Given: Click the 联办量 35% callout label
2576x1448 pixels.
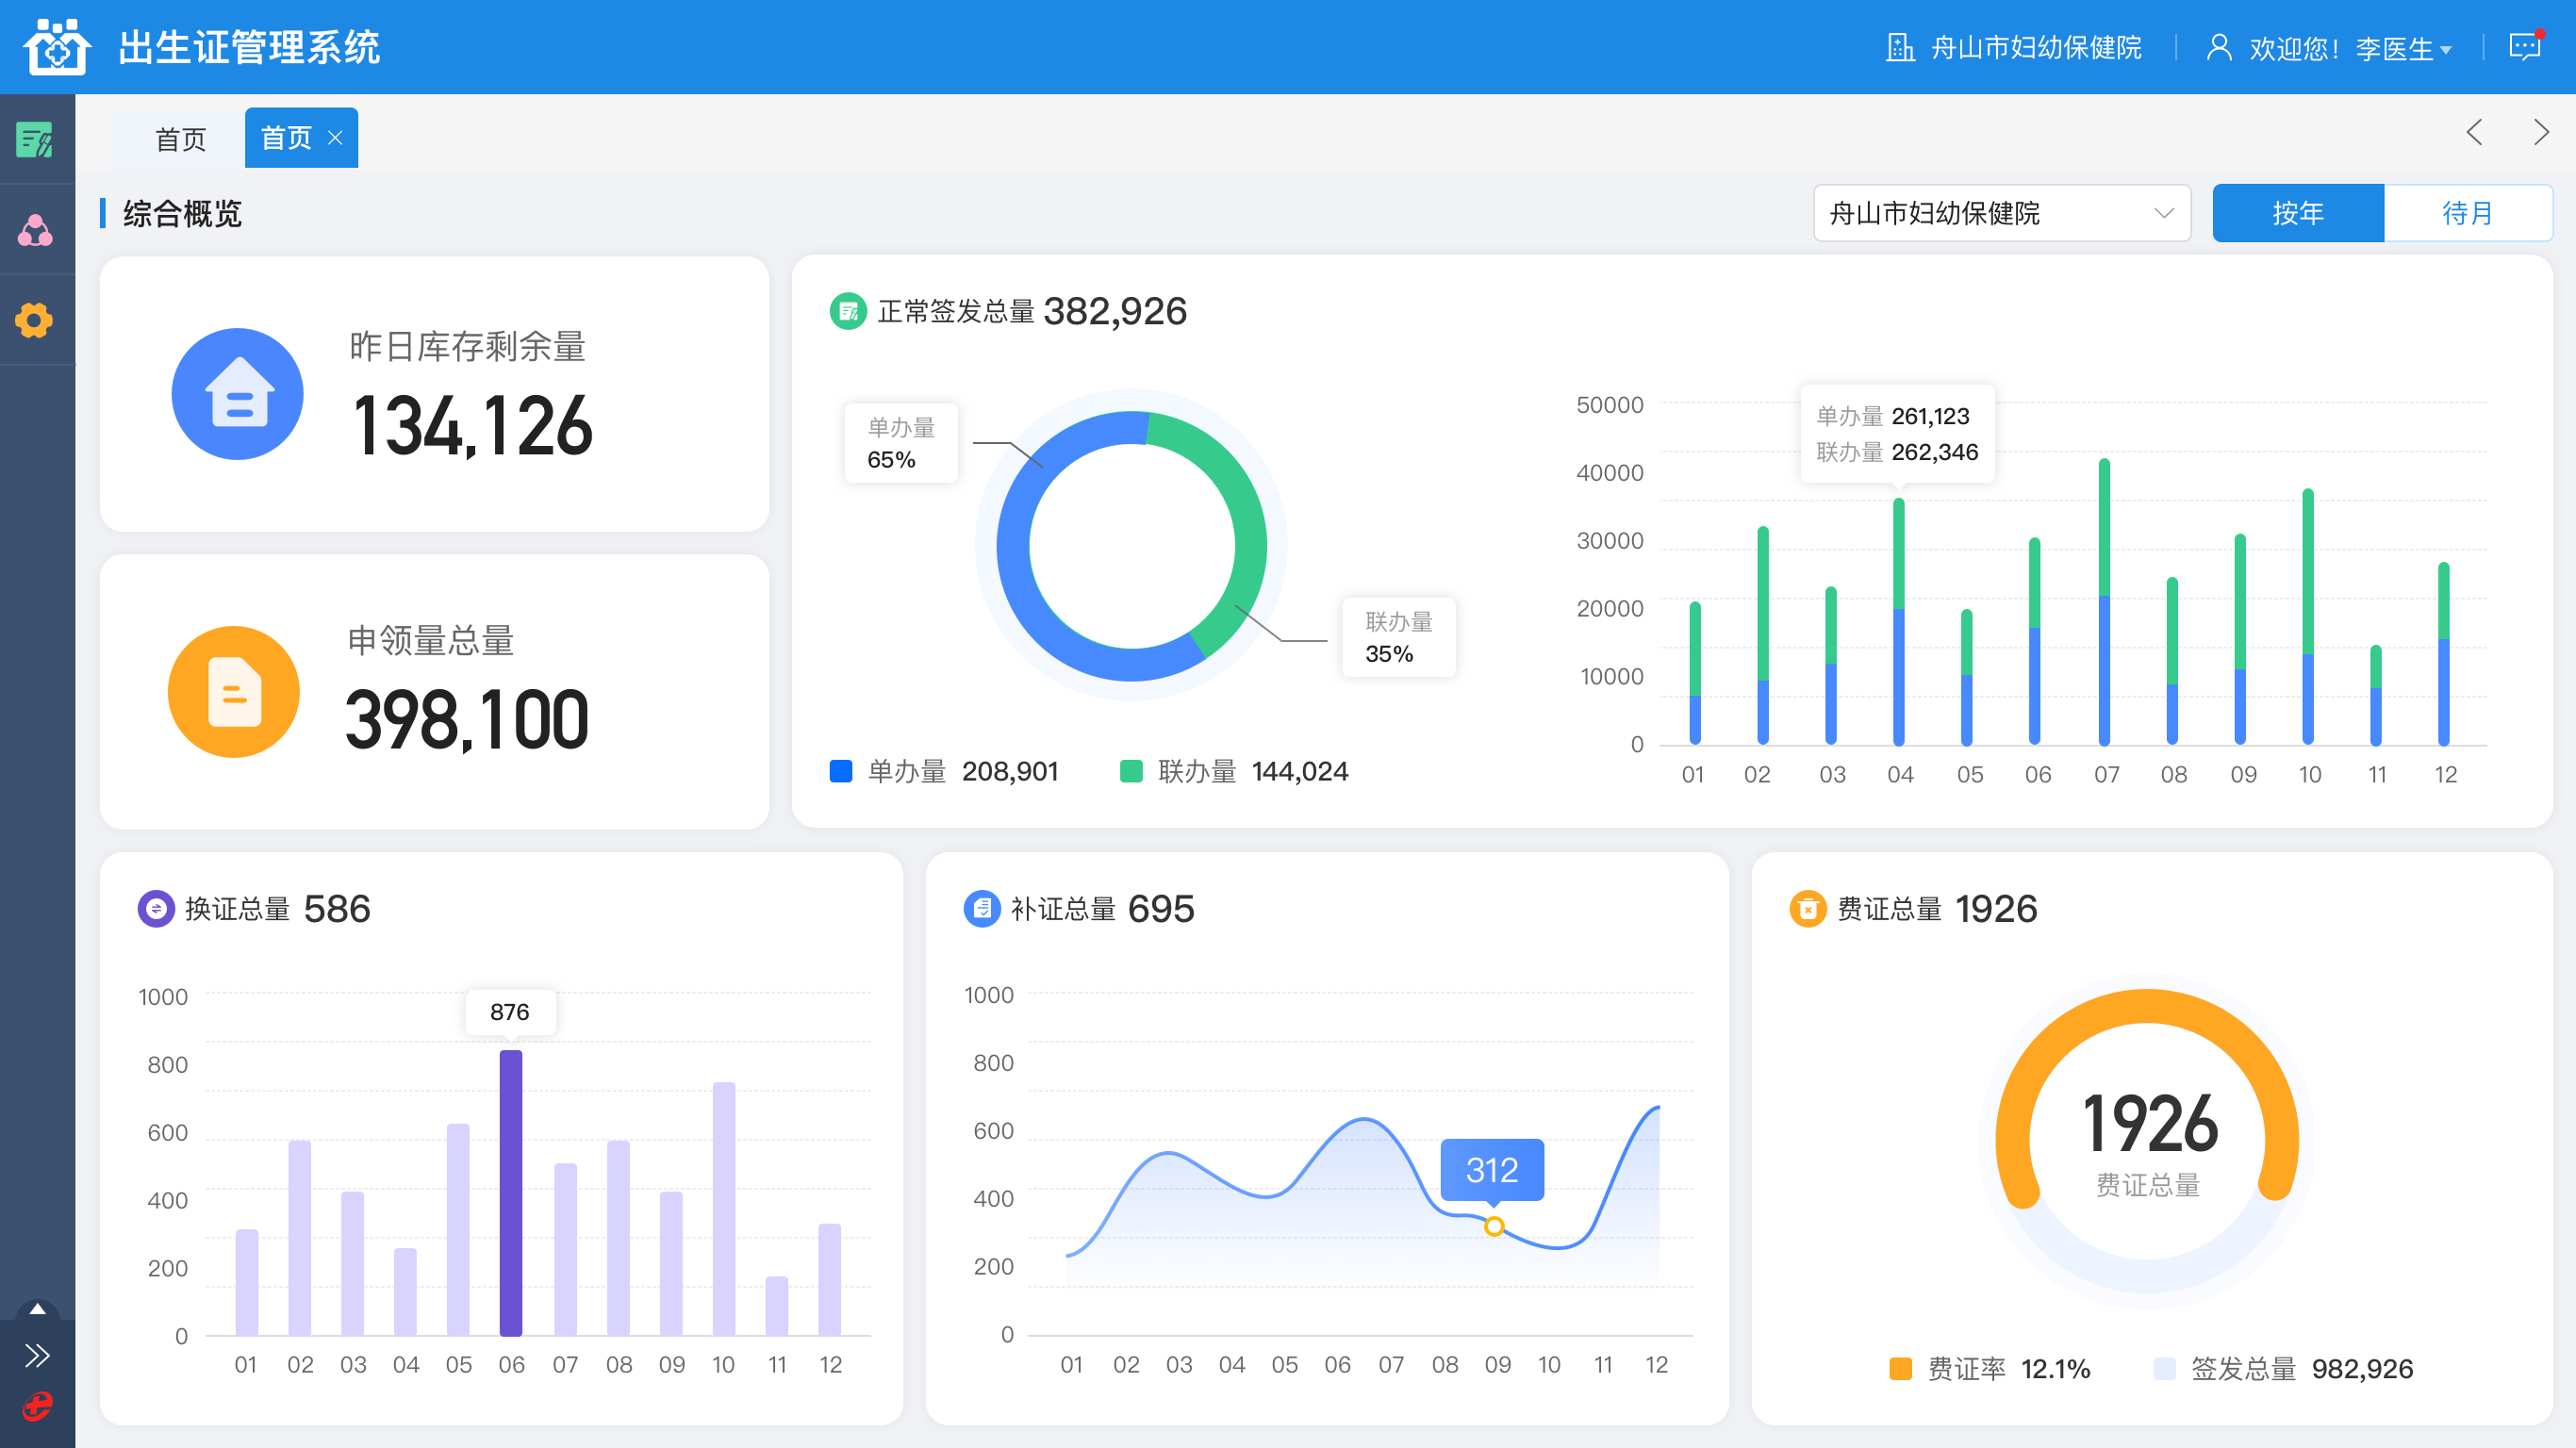Looking at the screenshot, I should point(1399,637).
